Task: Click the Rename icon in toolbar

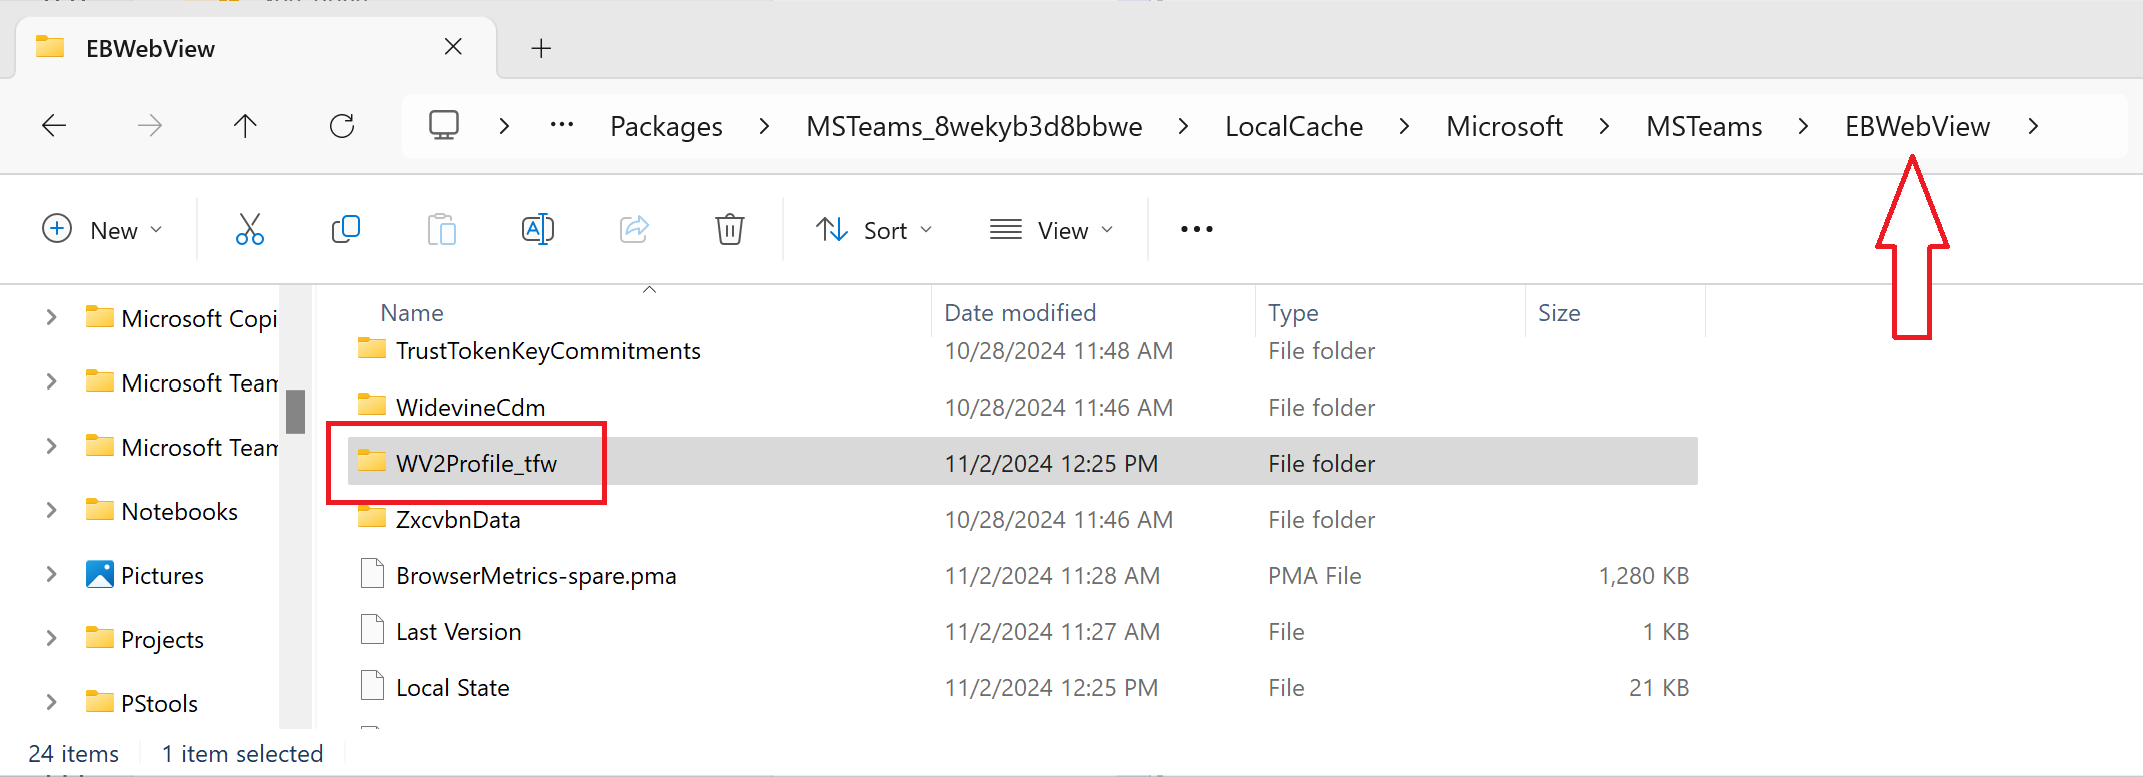Action: [x=537, y=230]
